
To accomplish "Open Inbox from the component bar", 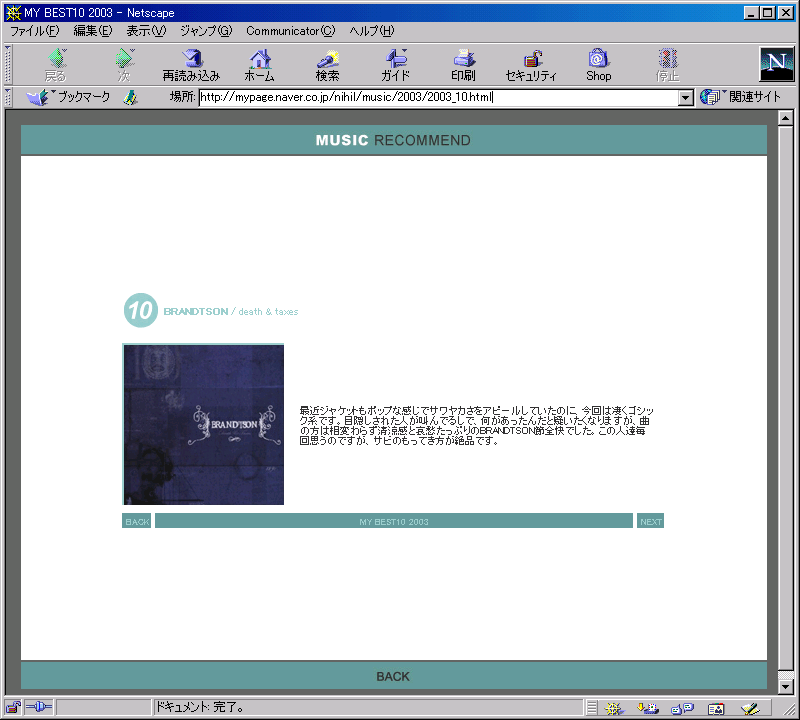I will click(x=647, y=708).
